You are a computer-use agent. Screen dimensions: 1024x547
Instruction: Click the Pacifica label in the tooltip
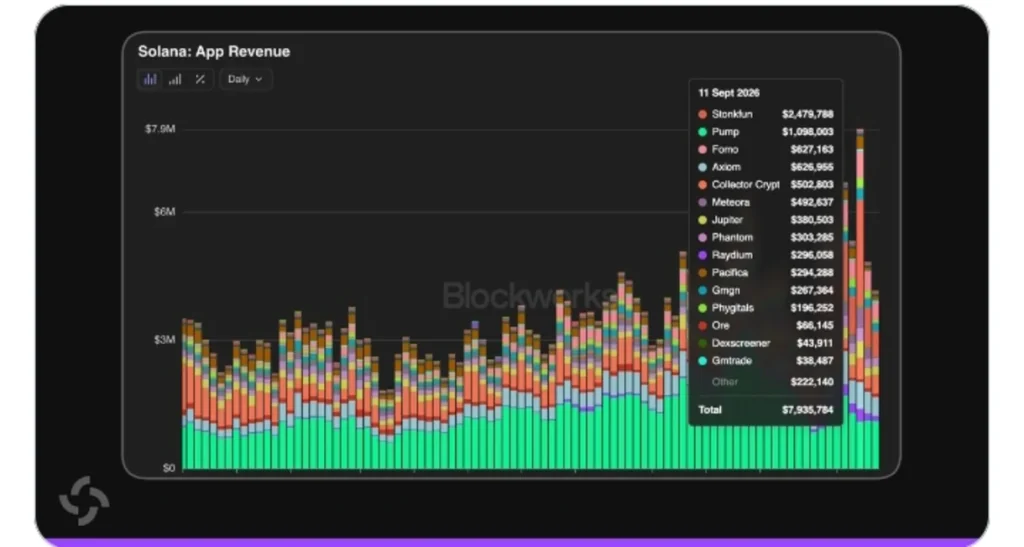(x=729, y=272)
